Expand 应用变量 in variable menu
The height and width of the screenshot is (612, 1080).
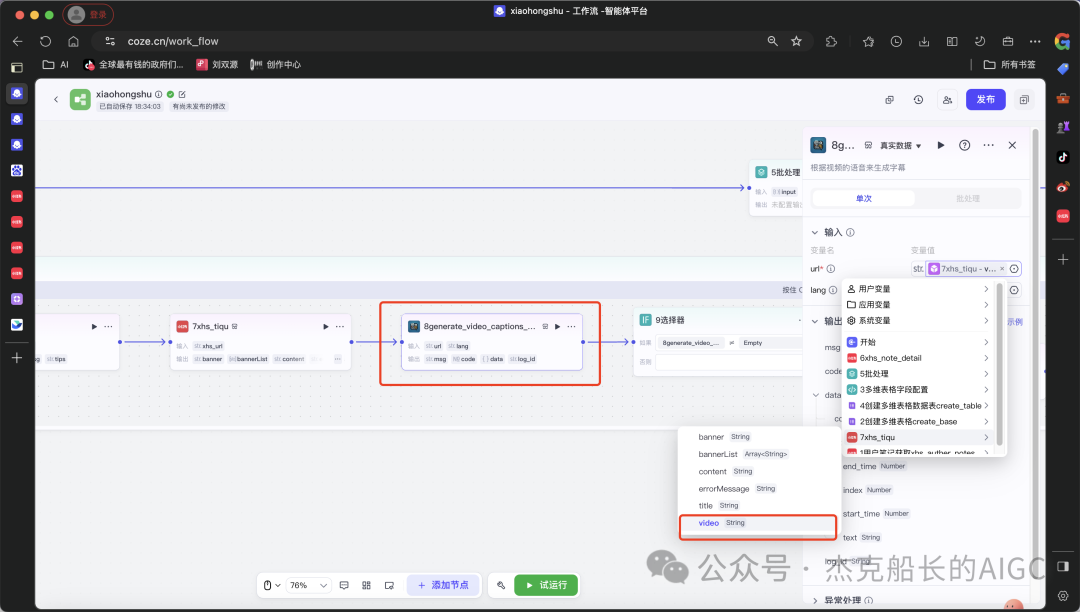pos(917,305)
